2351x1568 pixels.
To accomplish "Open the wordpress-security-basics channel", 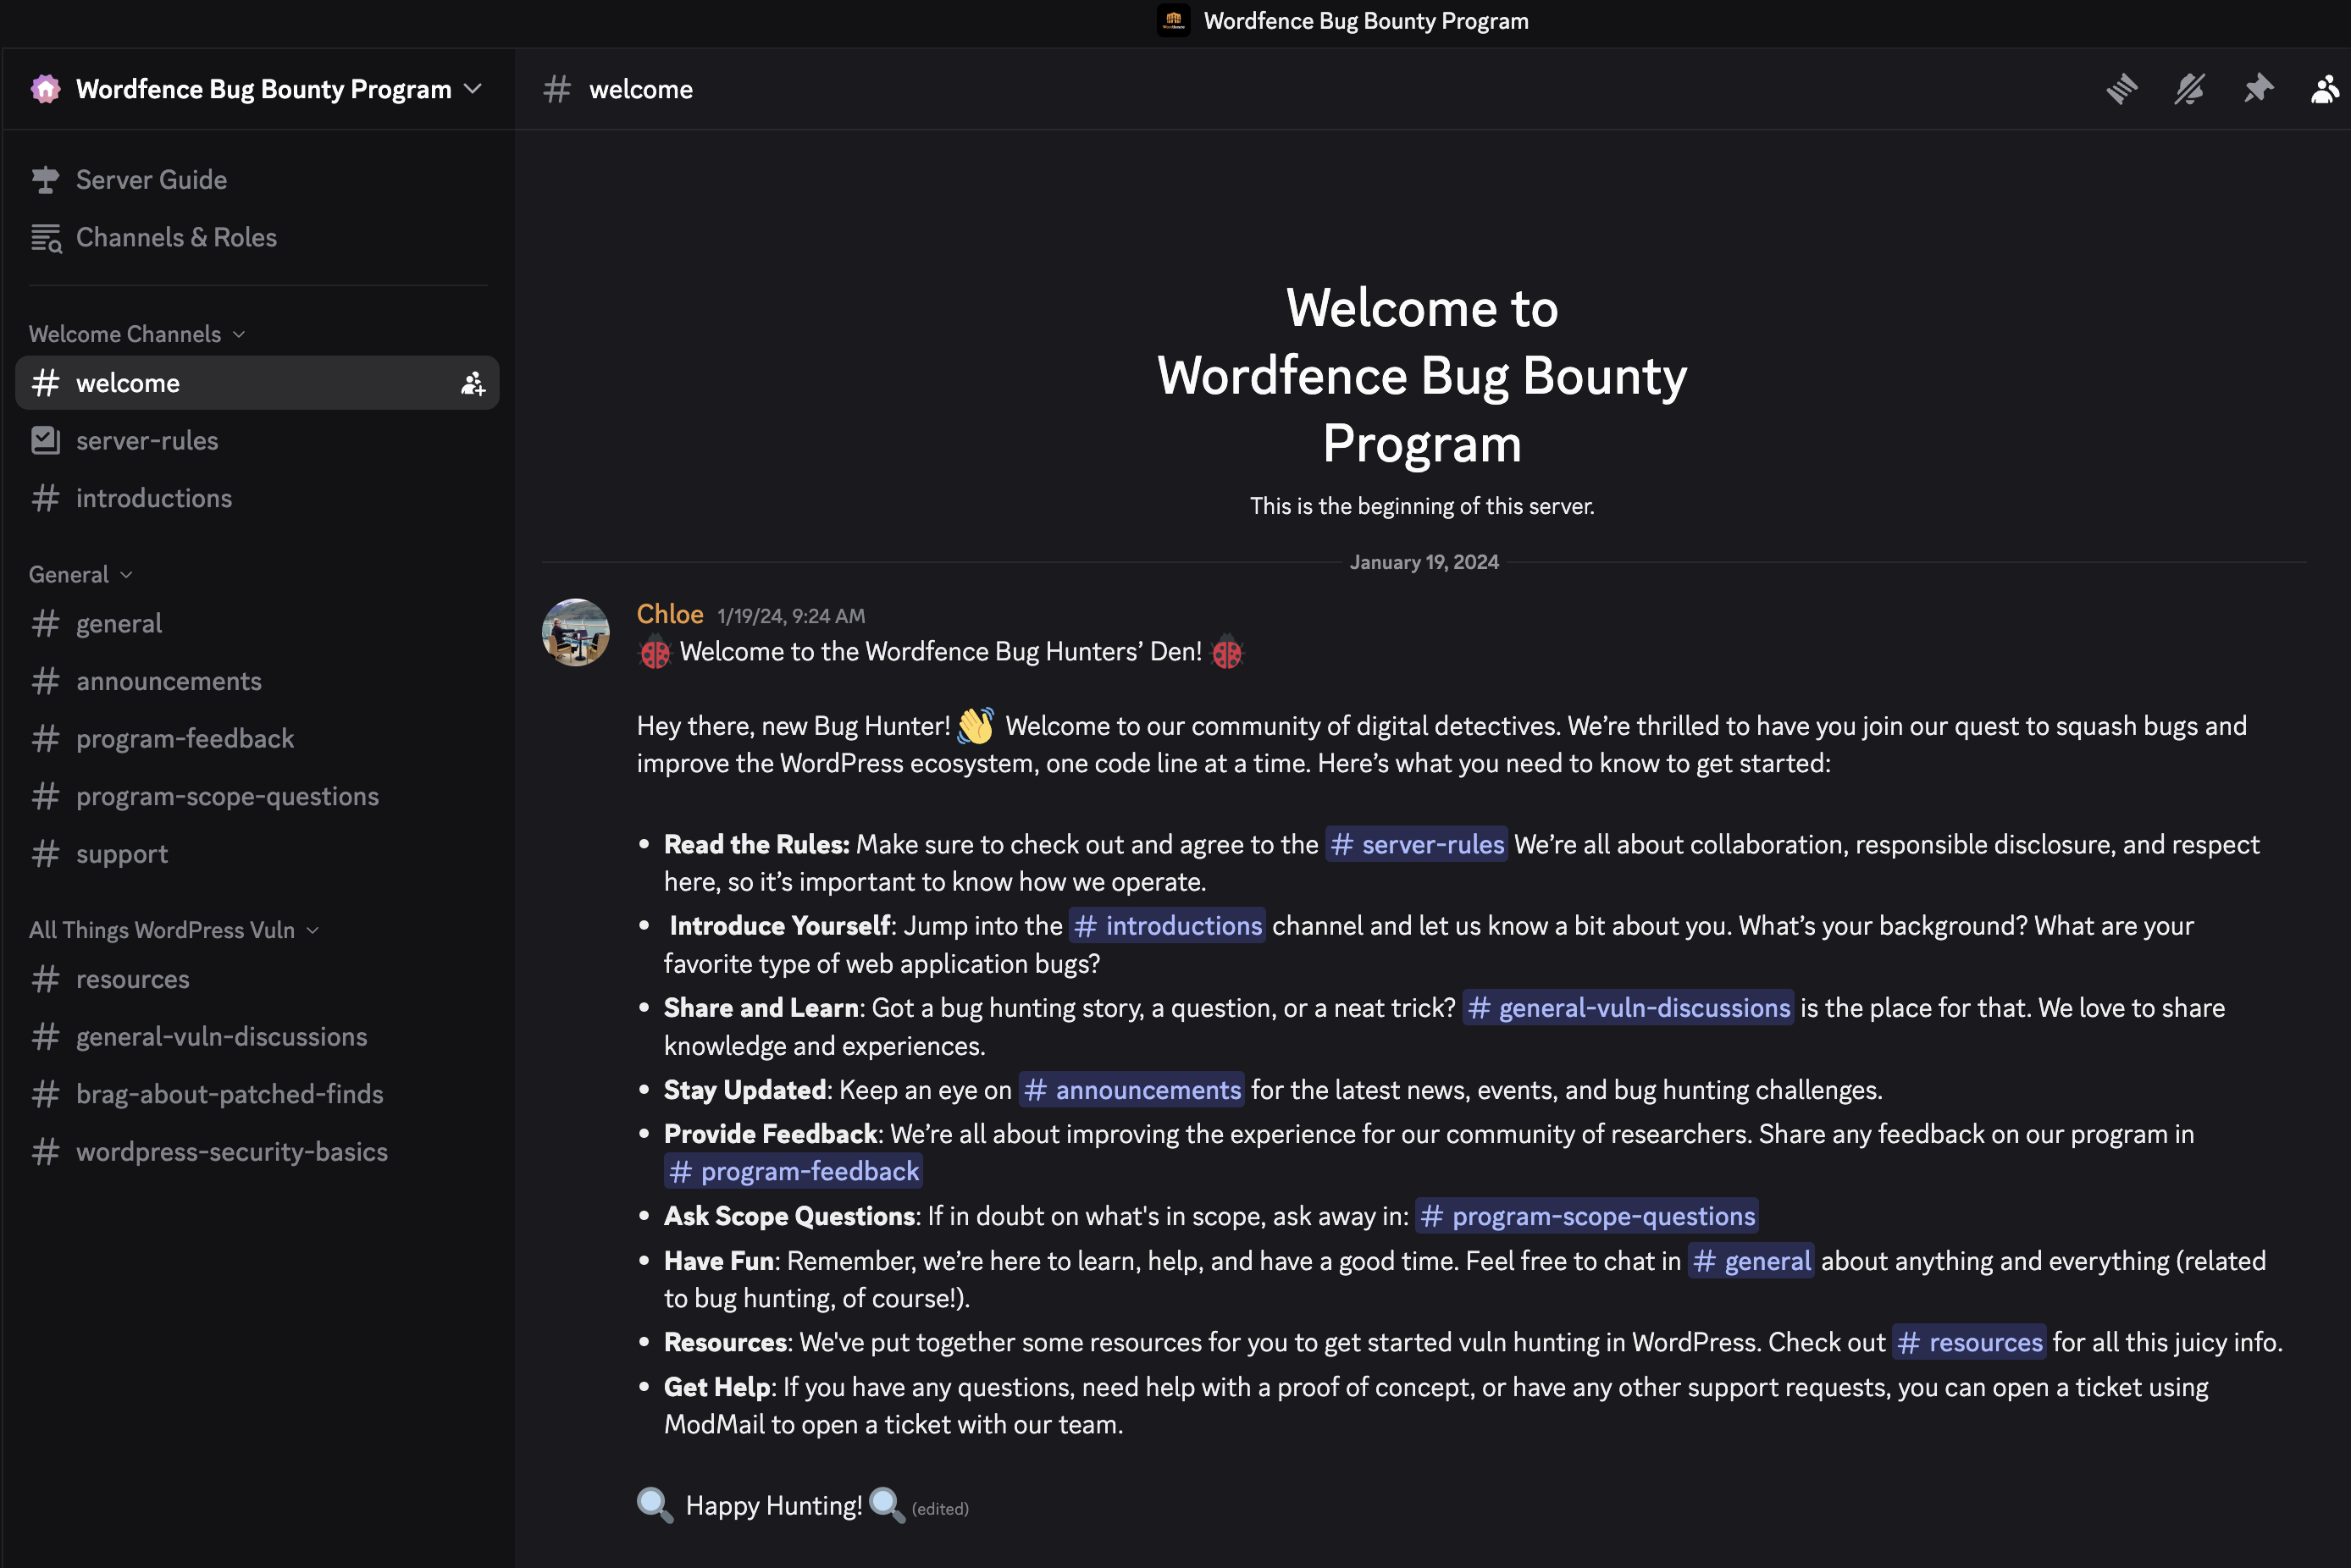I will click(231, 1152).
